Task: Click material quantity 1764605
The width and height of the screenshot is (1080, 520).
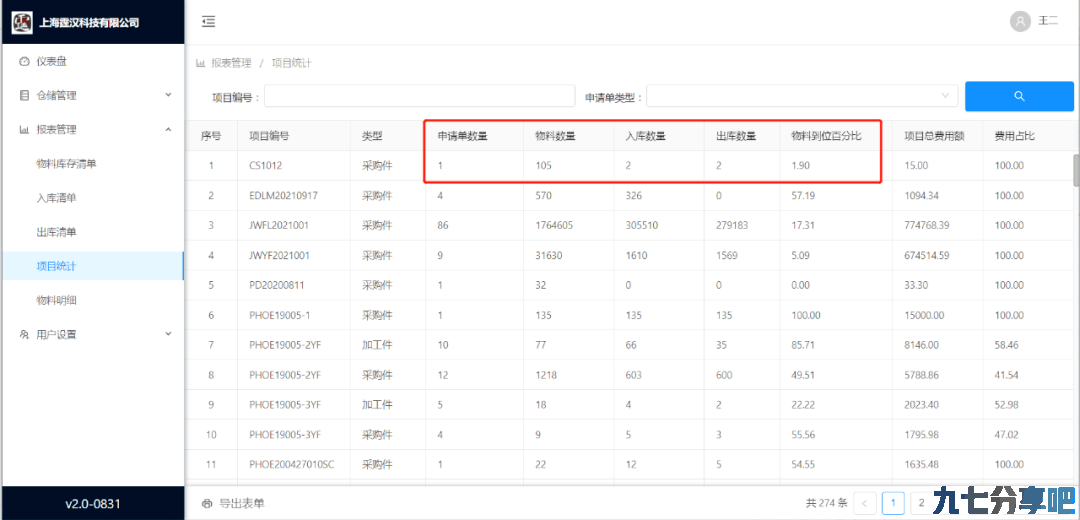Action: pyautogui.click(x=556, y=225)
